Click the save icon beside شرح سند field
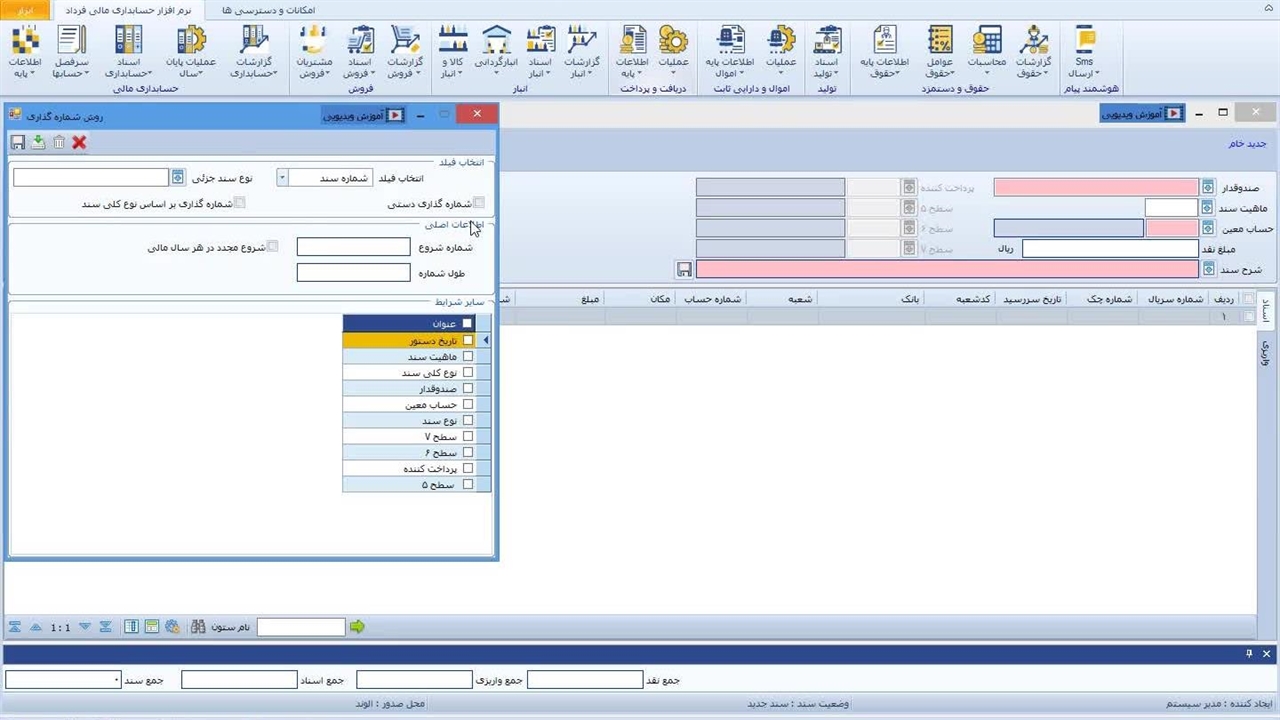The image size is (1280, 720). point(684,270)
